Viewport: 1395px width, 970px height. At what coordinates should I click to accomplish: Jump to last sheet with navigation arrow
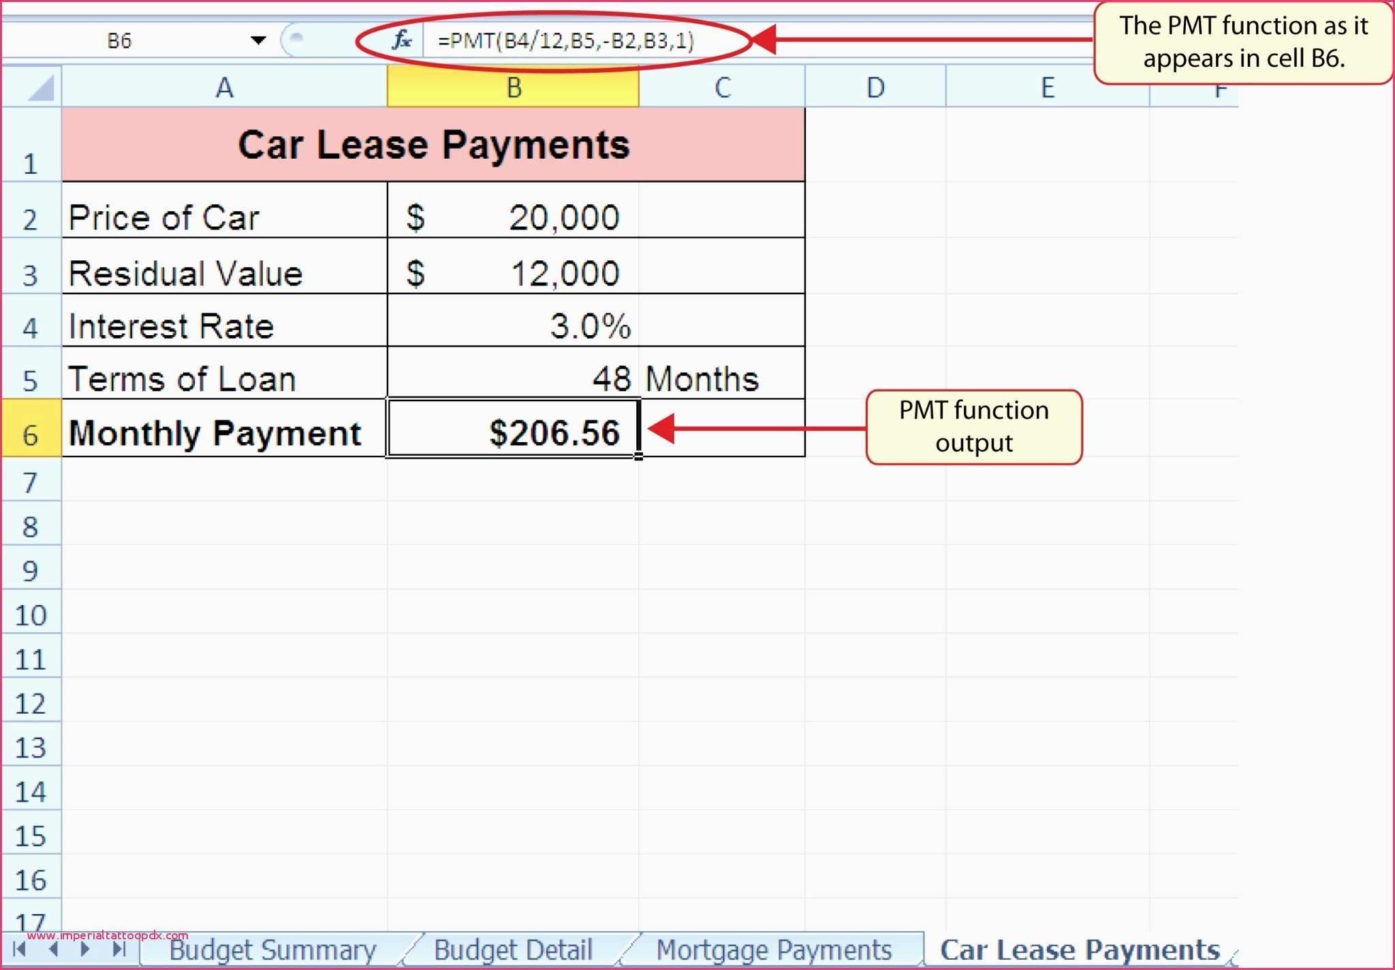[x=119, y=949]
